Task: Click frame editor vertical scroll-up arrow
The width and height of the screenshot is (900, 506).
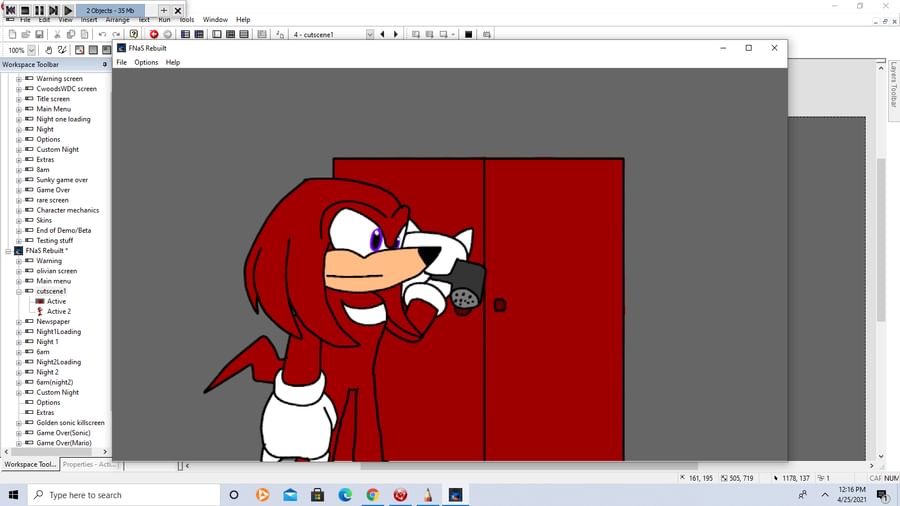Action: tap(881, 68)
